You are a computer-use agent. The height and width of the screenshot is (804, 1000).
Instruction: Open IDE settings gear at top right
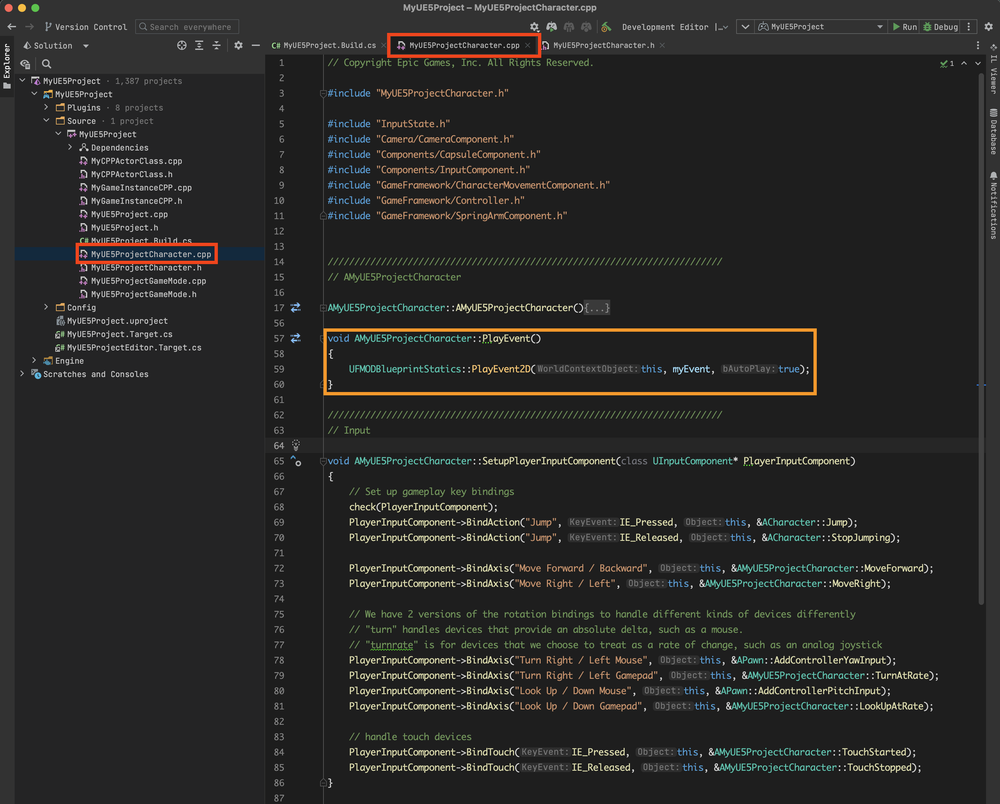click(989, 27)
